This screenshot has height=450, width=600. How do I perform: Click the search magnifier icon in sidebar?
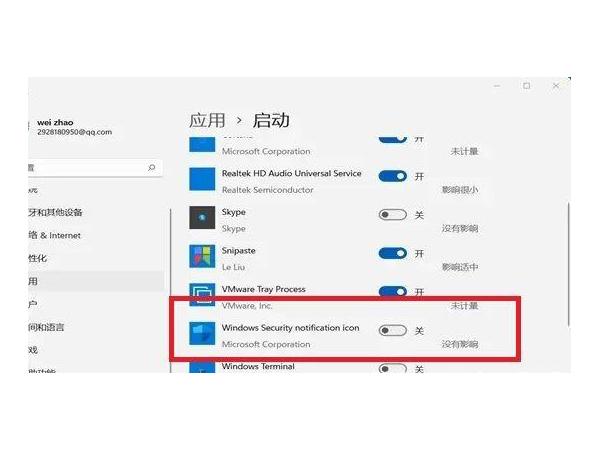pyautogui.click(x=152, y=168)
